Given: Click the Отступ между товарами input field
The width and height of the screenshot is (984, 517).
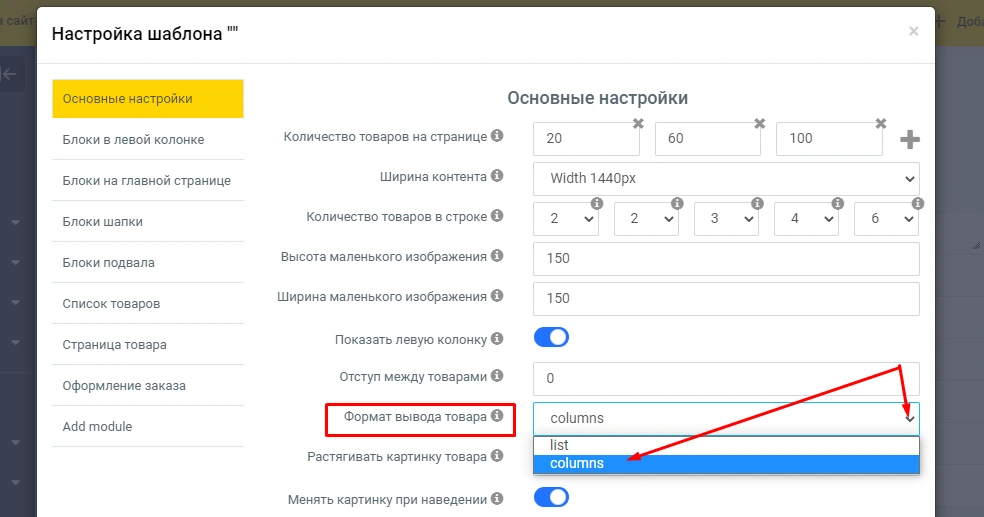Looking at the screenshot, I should click(726, 379).
